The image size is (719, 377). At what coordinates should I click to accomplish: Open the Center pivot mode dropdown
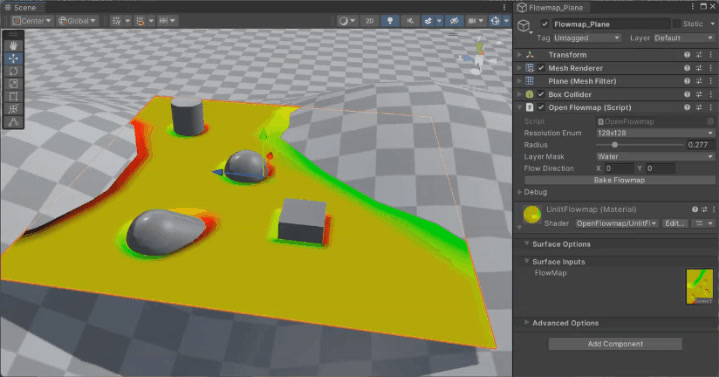(32, 21)
